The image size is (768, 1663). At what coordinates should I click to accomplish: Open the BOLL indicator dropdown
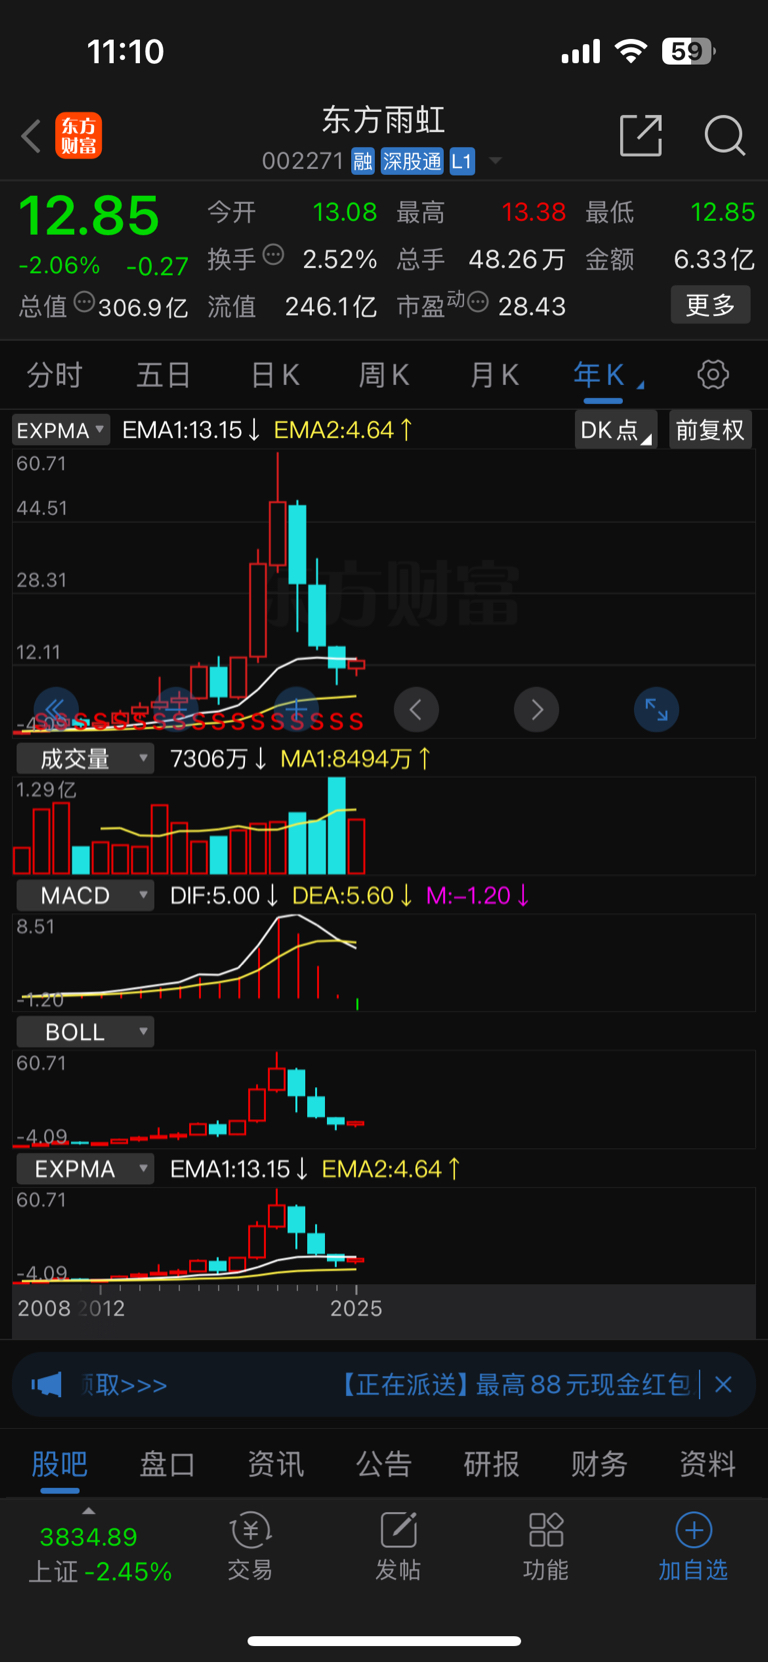click(85, 1032)
